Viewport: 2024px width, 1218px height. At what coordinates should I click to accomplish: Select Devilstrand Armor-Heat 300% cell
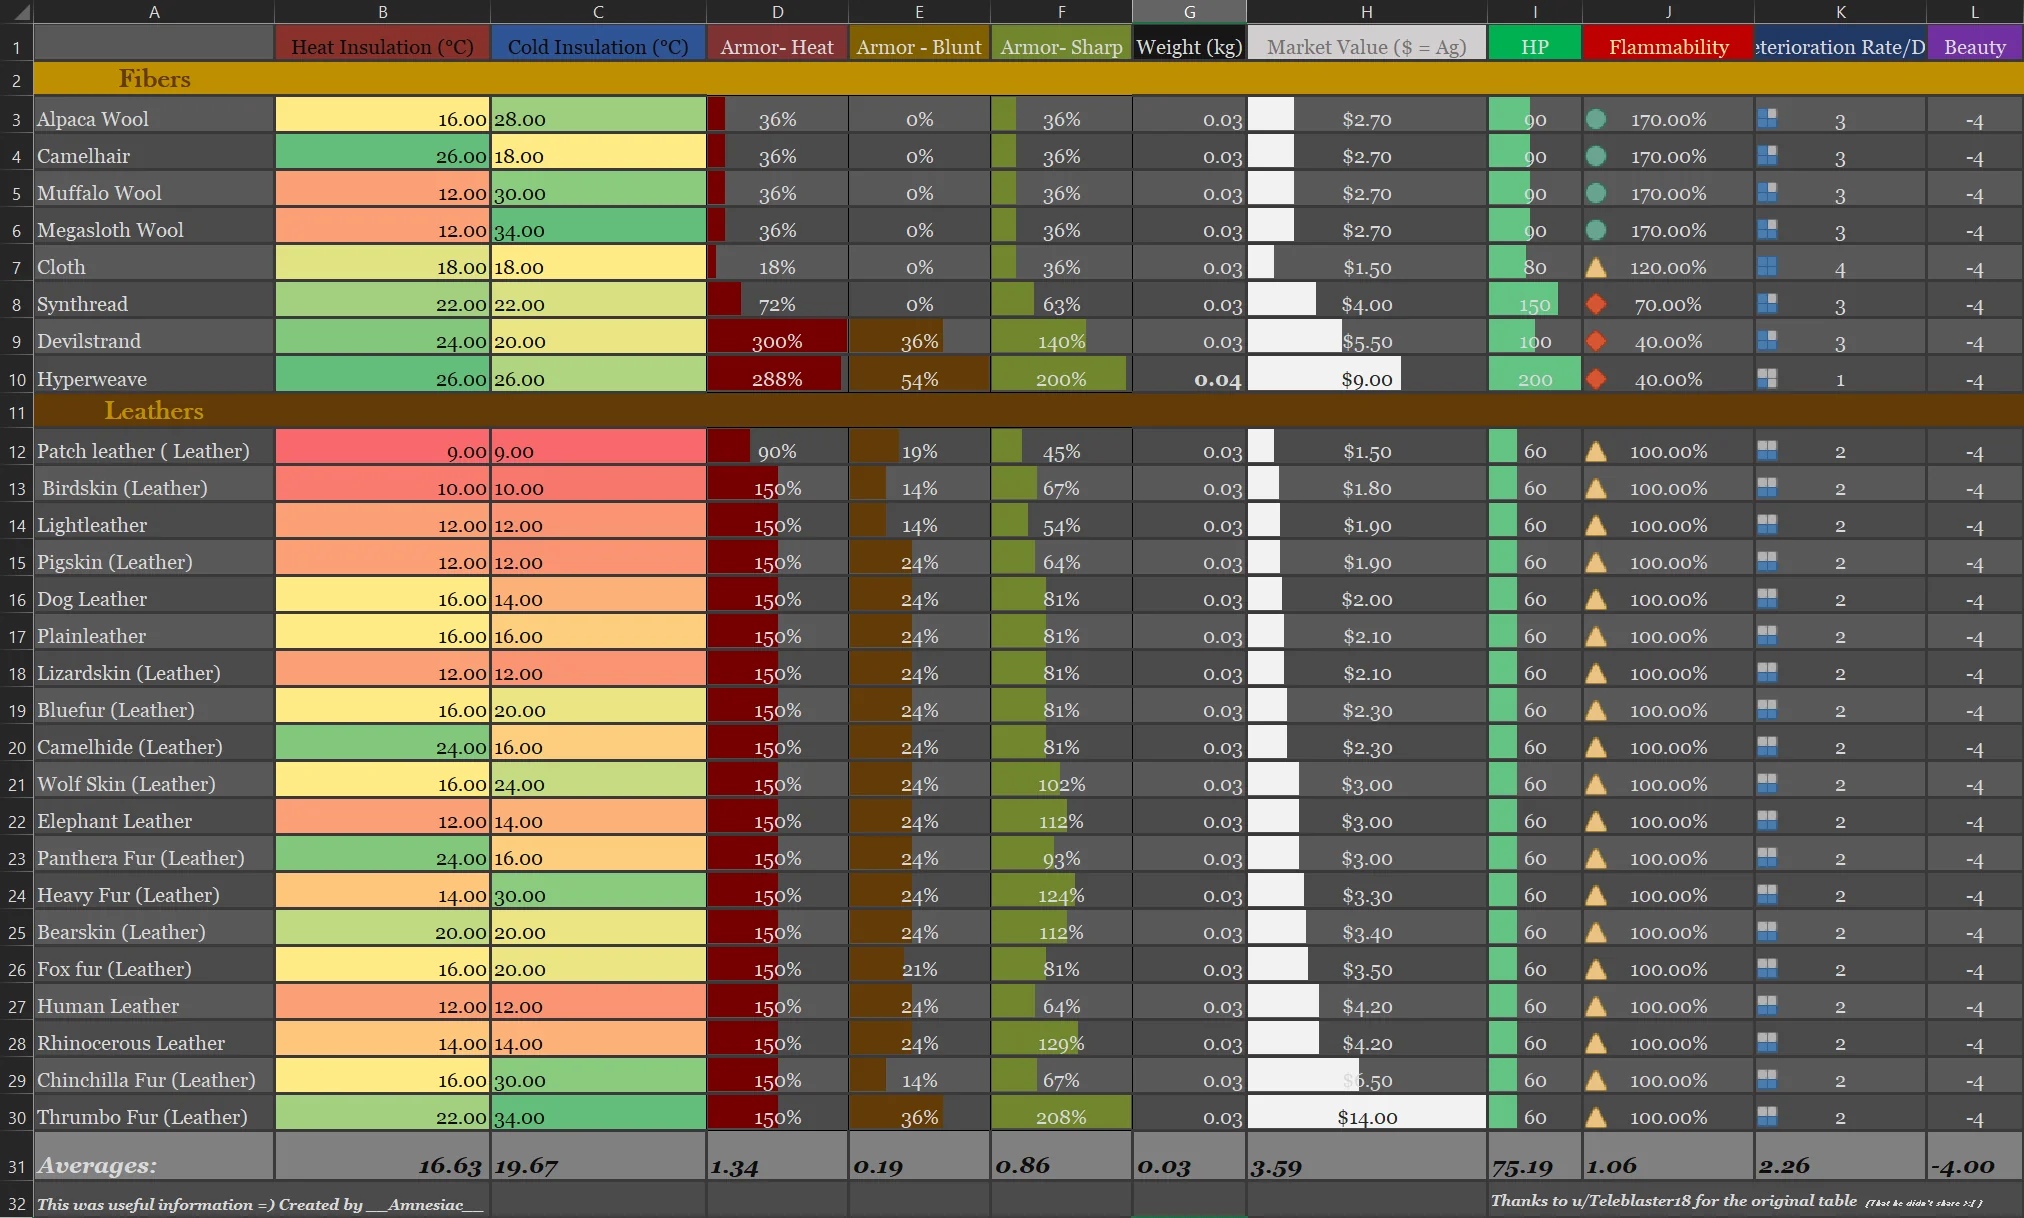[777, 341]
